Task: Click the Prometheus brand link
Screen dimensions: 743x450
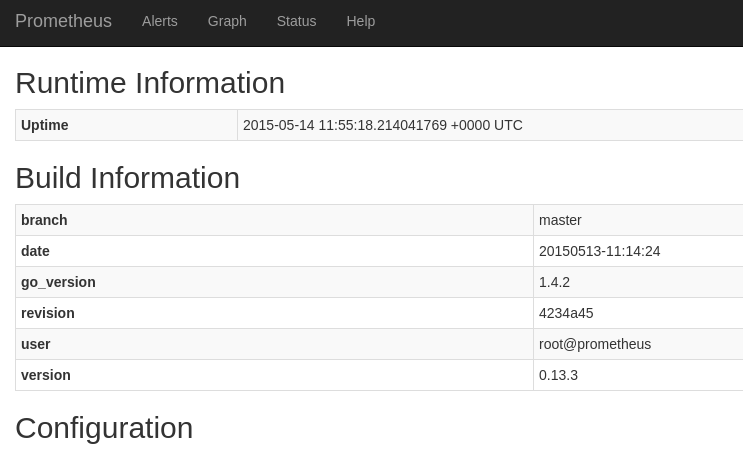Action: coord(63,21)
